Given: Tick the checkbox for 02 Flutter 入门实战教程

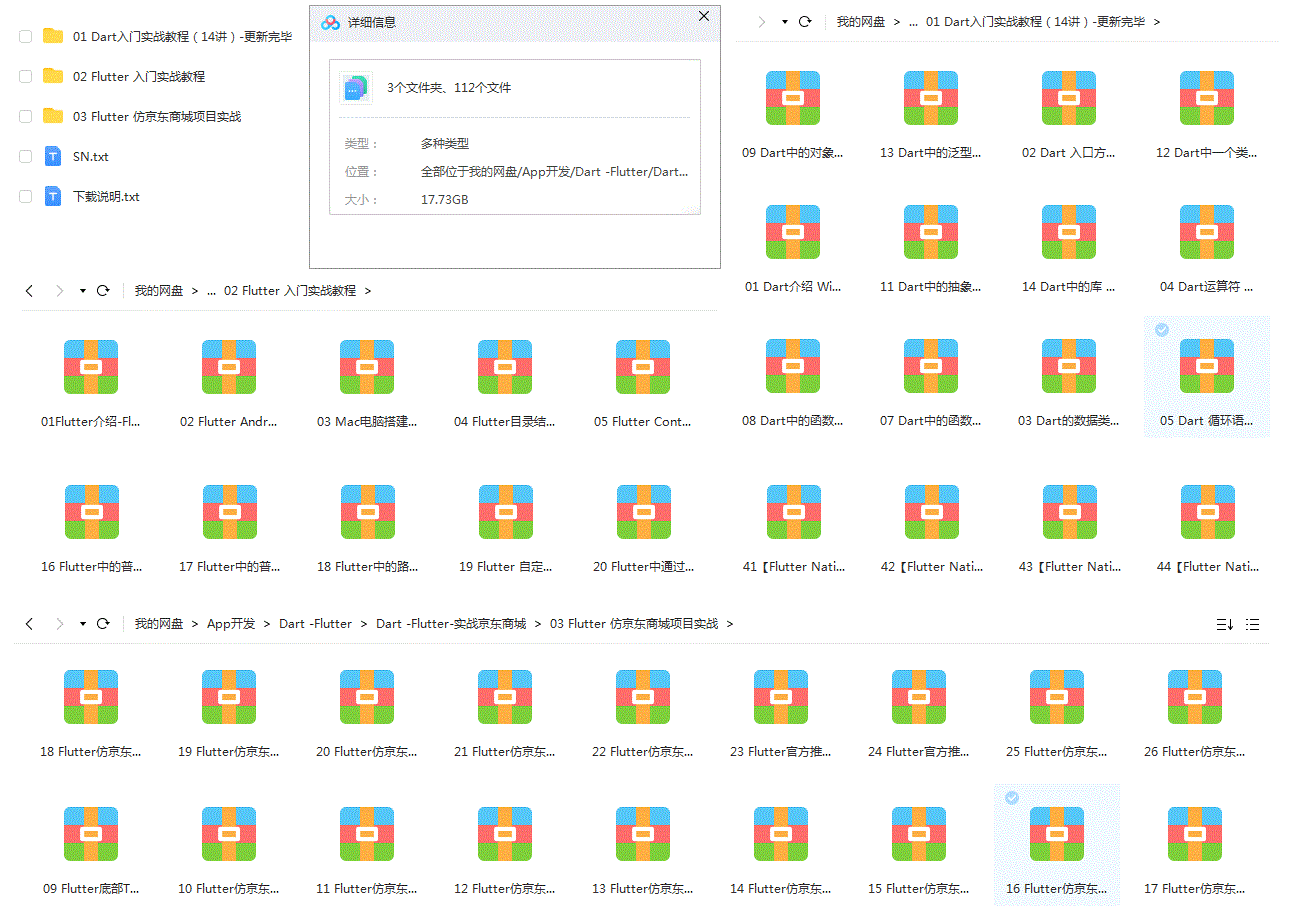Looking at the screenshot, I should 26,76.
